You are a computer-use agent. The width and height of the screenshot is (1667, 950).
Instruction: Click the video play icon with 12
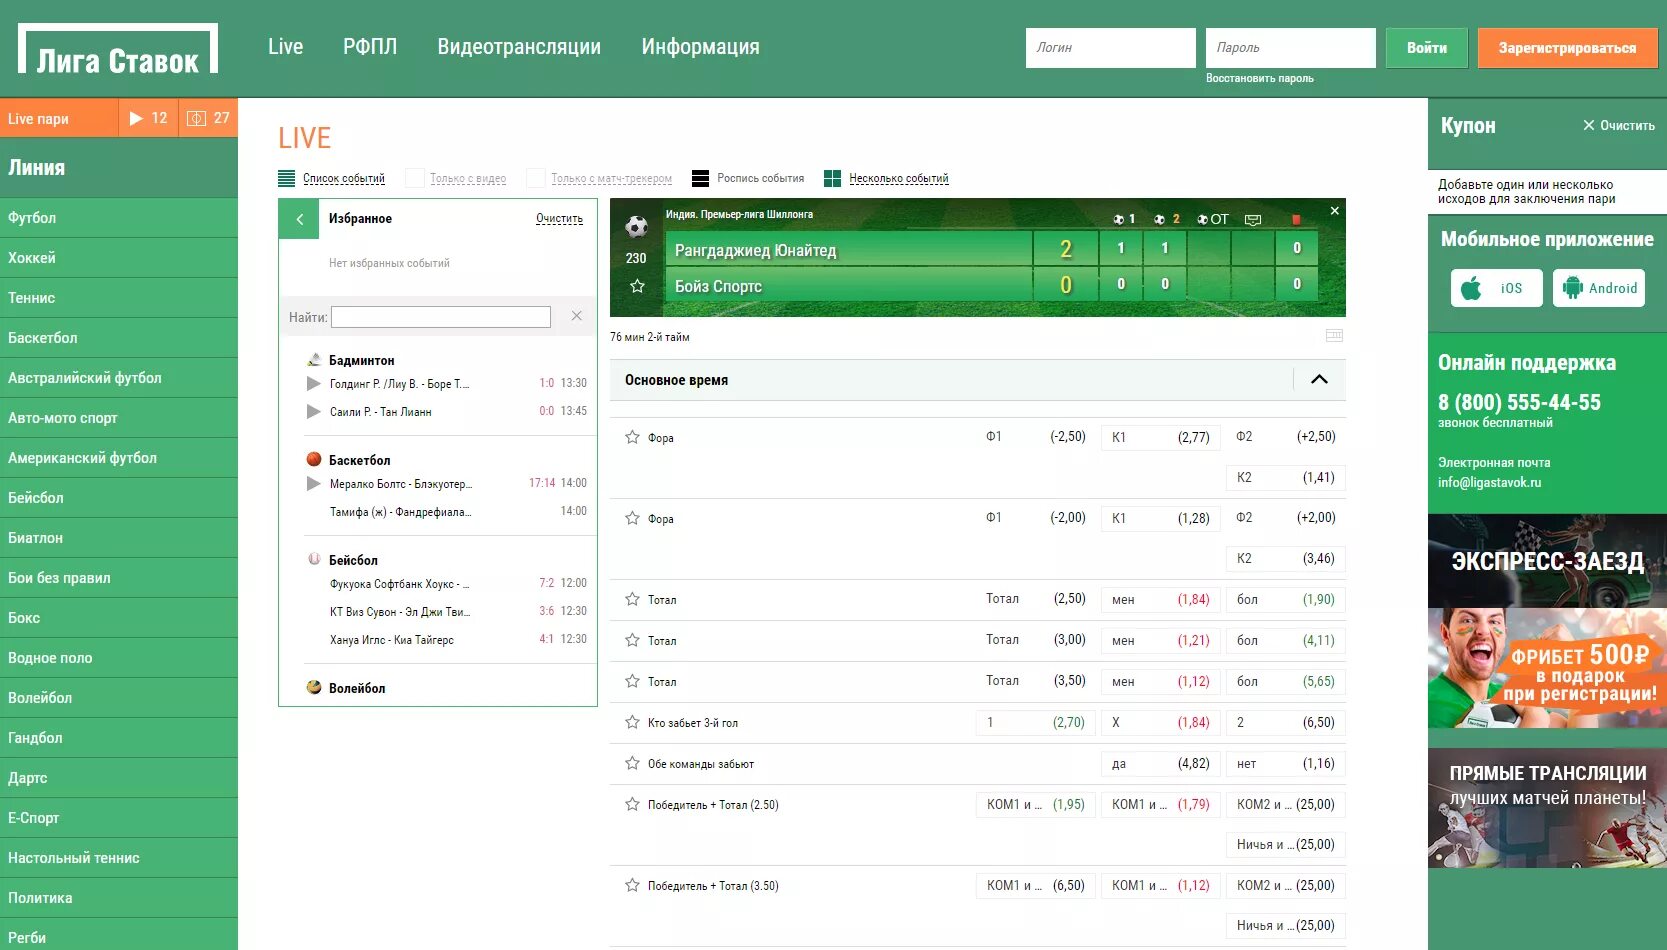[149, 118]
